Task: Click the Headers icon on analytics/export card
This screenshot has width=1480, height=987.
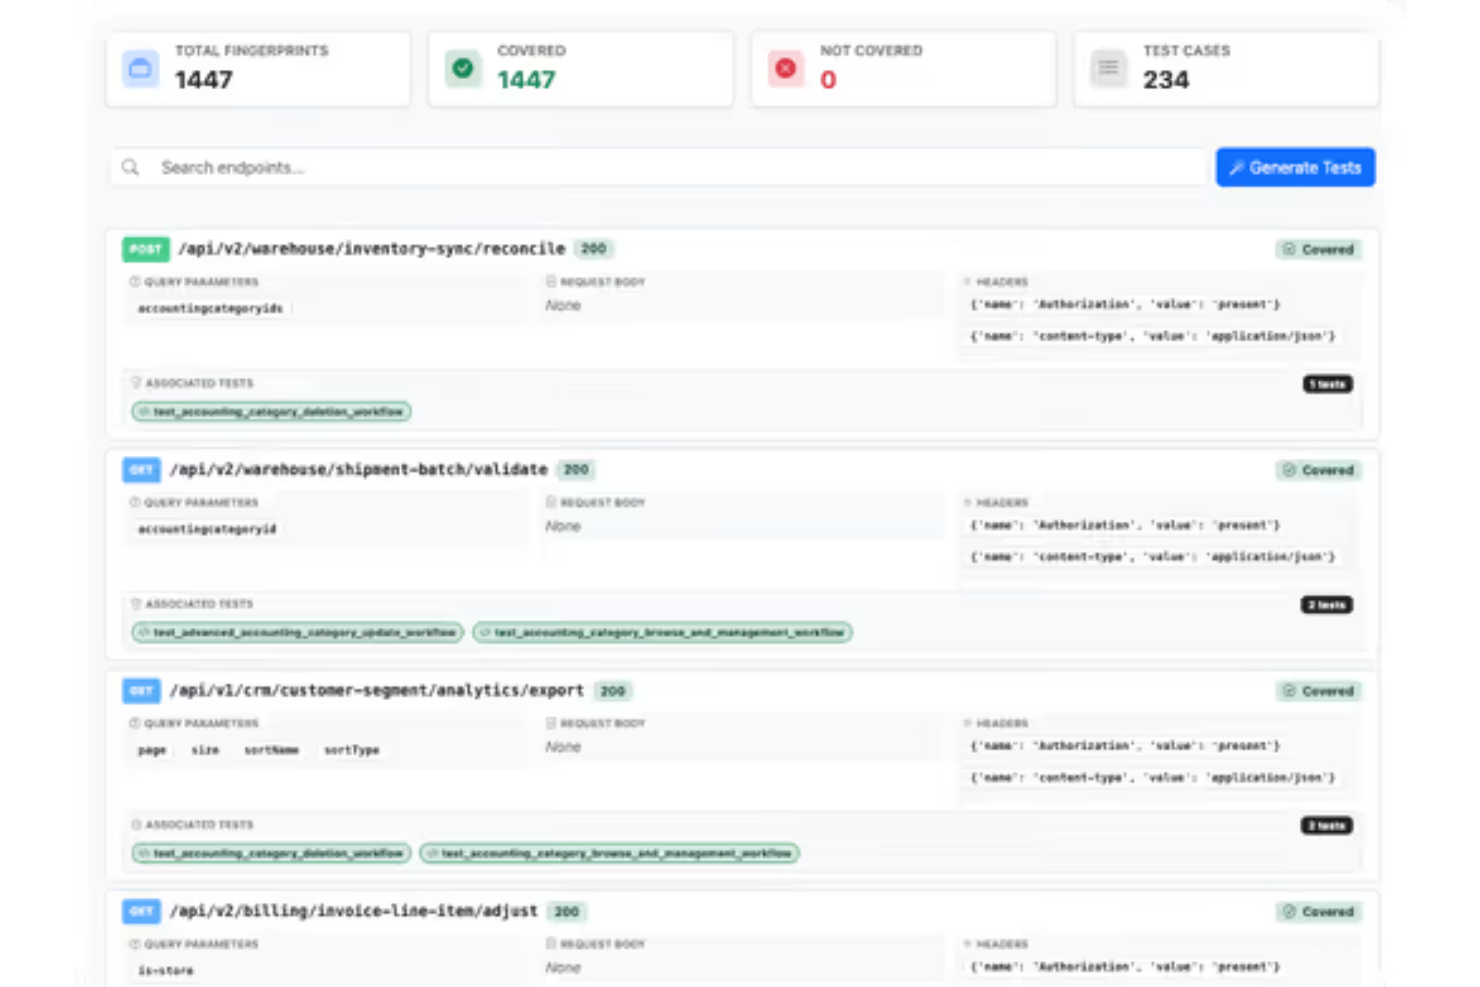Action: pos(966,723)
